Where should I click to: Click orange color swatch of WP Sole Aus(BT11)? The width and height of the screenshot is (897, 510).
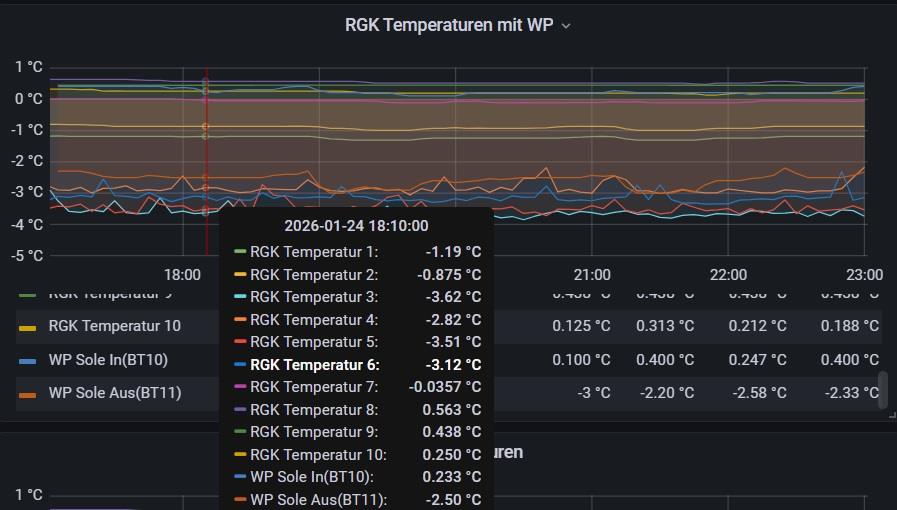pyautogui.click(x=28, y=394)
